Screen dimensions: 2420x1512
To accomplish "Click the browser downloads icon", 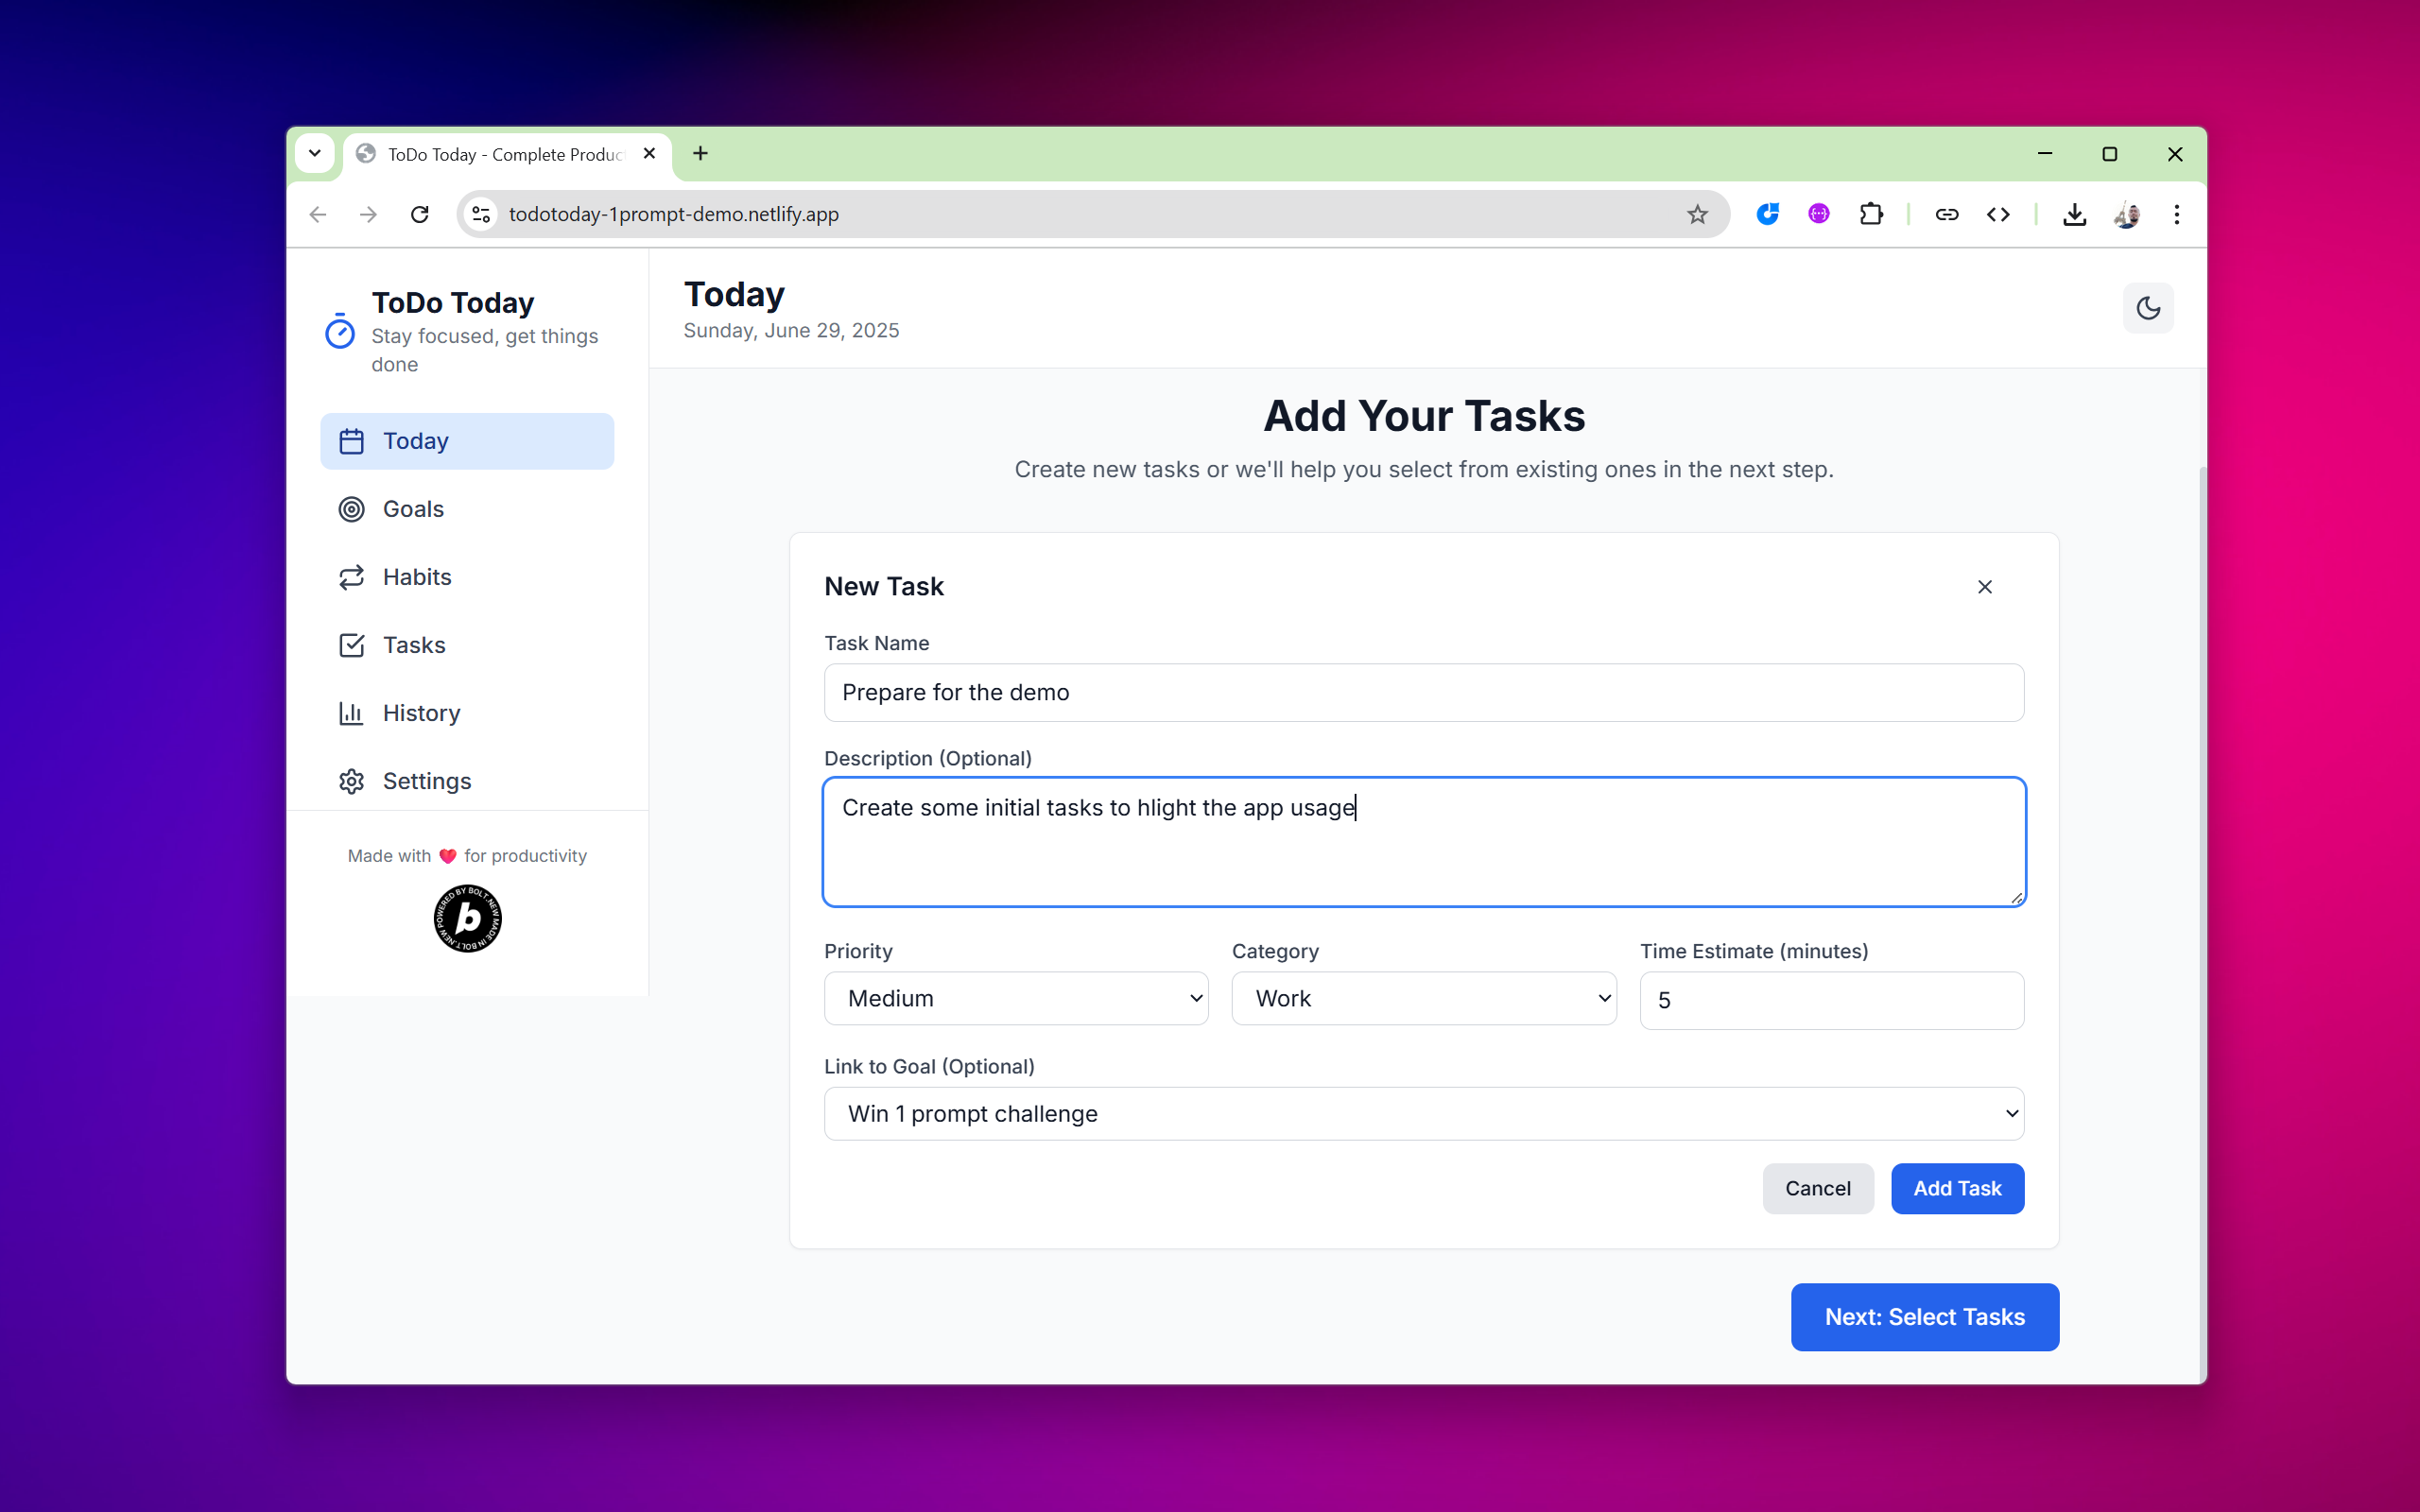I will click(x=2074, y=214).
